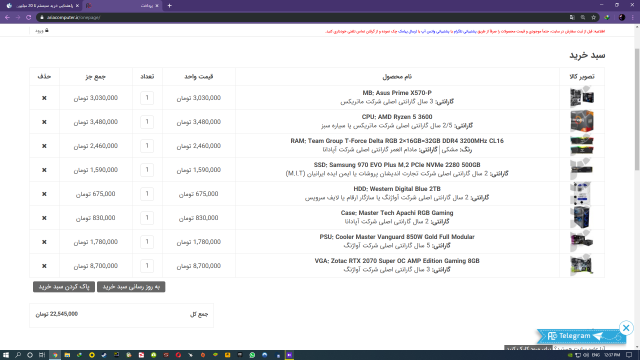Click the quantity field for AMD Ryzen 5 3600
Screen dimensions: 640x360
[147, 122]
